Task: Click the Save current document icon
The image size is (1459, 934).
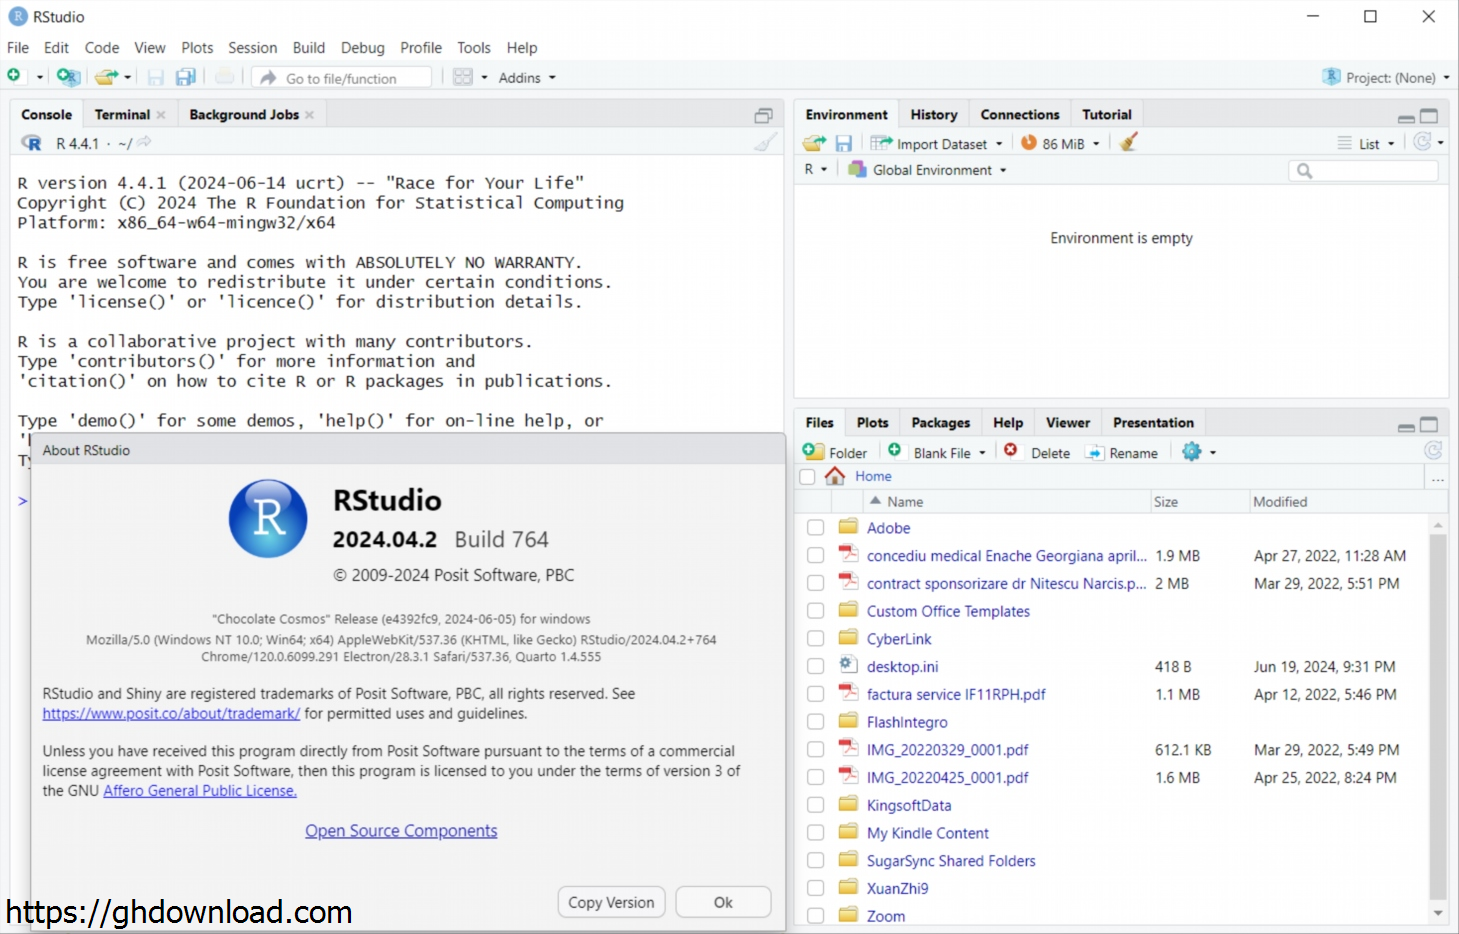Action: coord(155,77)
